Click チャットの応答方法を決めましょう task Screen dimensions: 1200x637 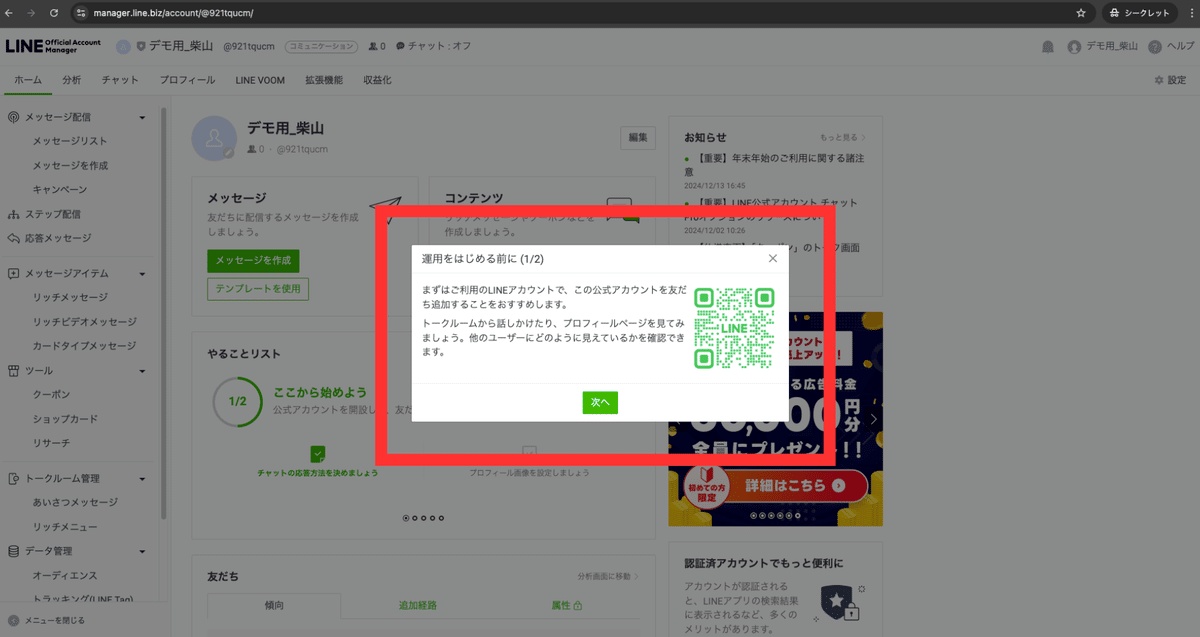[x=317, y=462]
